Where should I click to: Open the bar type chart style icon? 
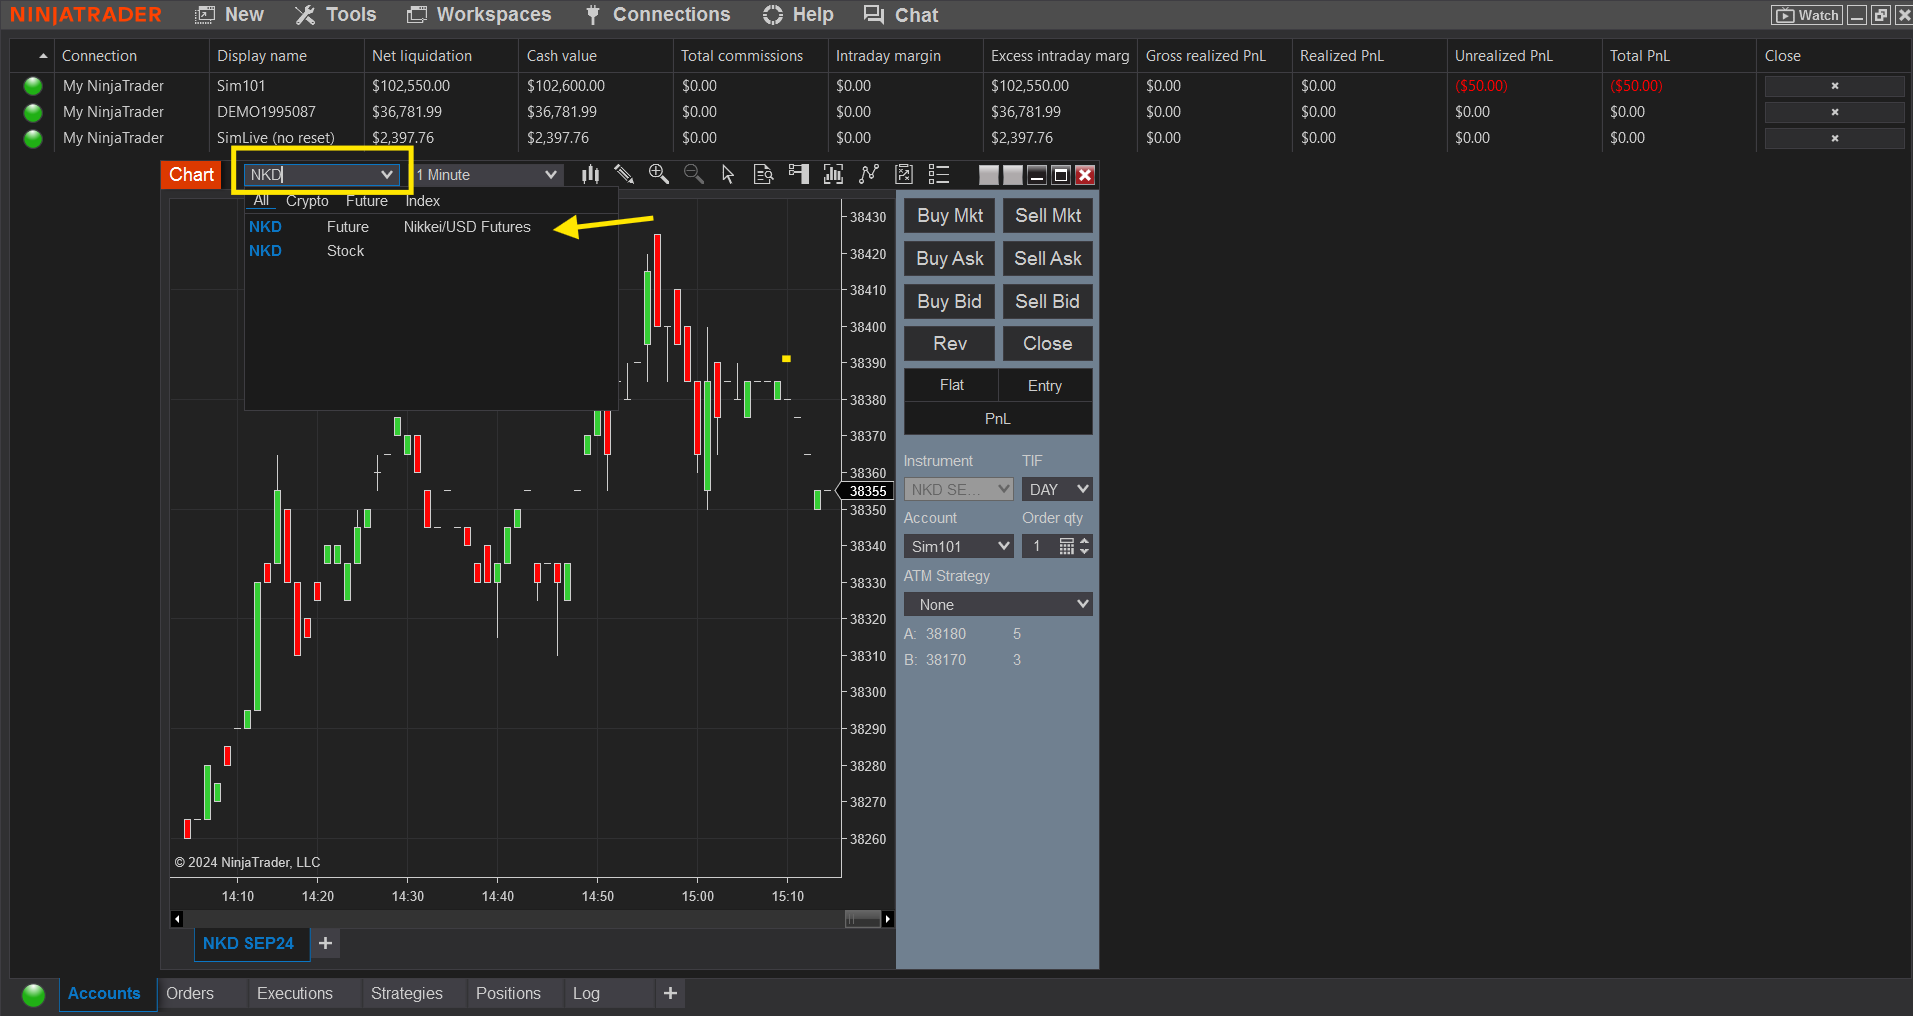coord(591,175)
